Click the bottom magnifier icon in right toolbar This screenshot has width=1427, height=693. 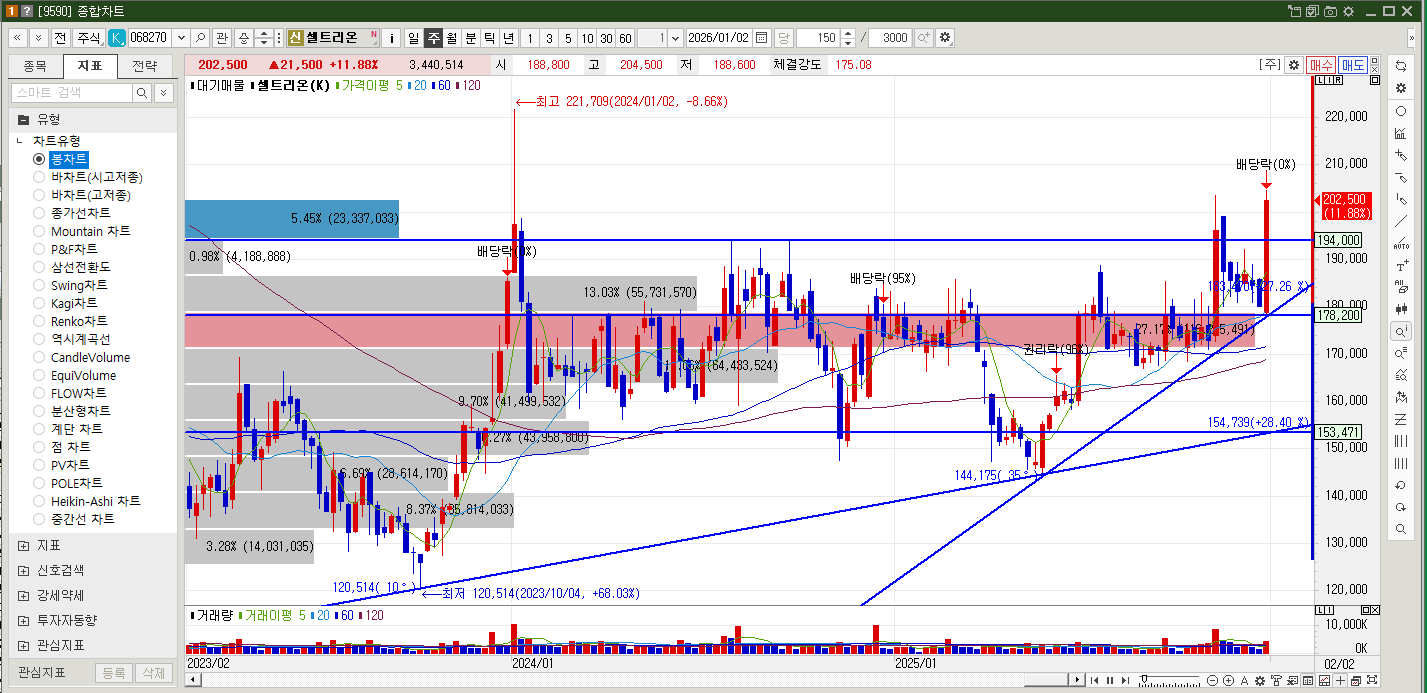tap(1400, 529)
